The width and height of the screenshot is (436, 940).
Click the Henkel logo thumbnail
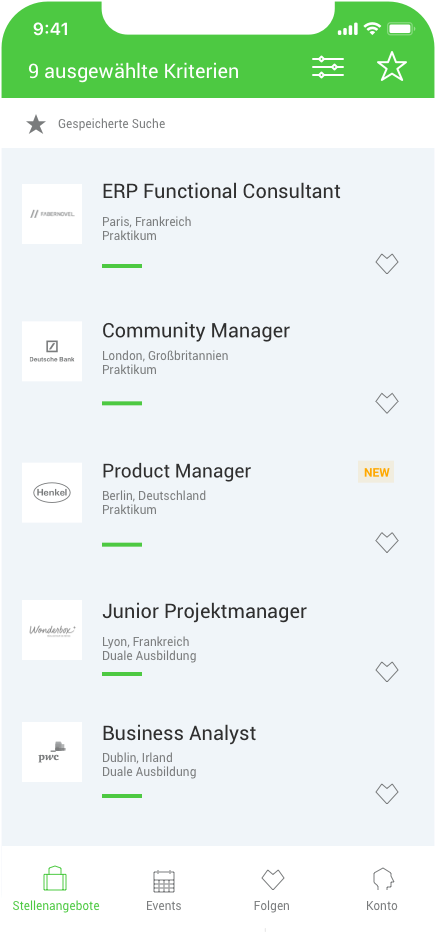(52, 493)
